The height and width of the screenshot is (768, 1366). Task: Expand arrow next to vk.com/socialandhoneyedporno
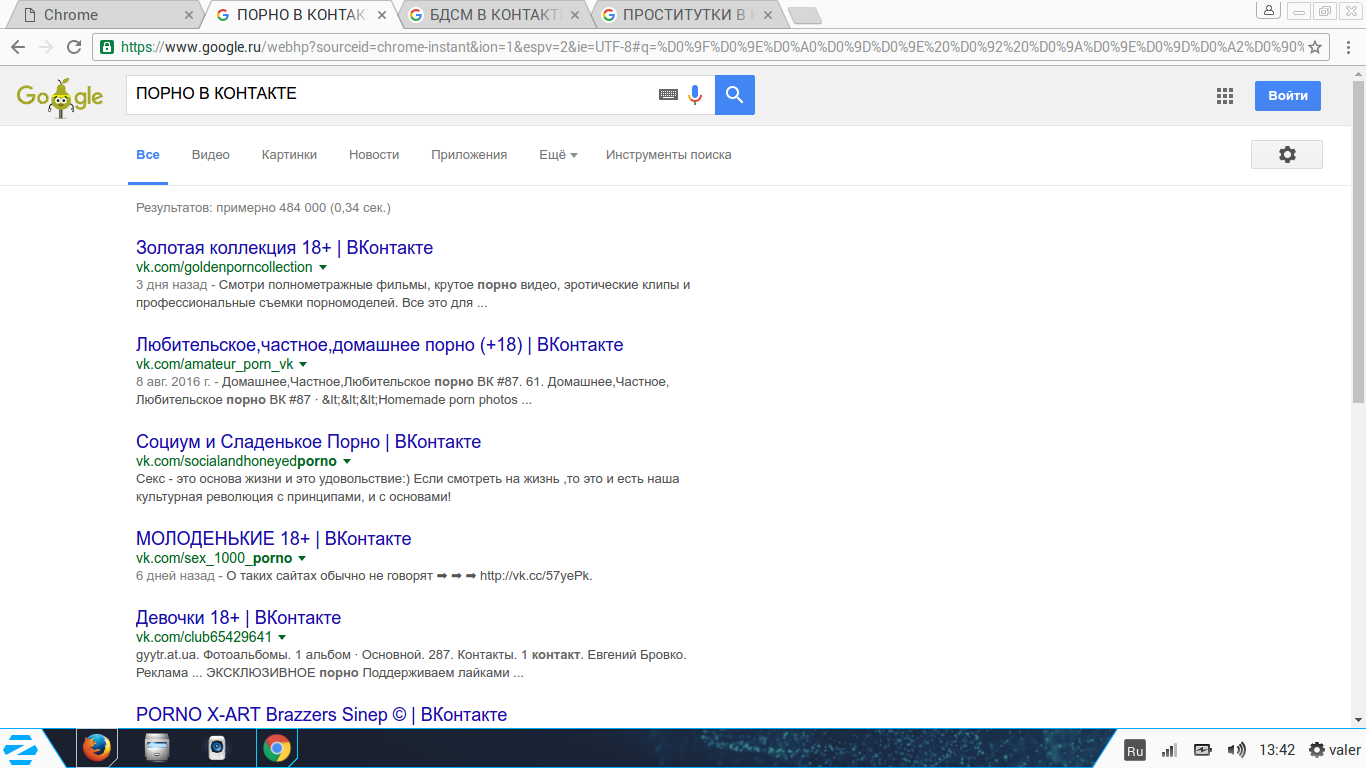click(x=347, y=462)
